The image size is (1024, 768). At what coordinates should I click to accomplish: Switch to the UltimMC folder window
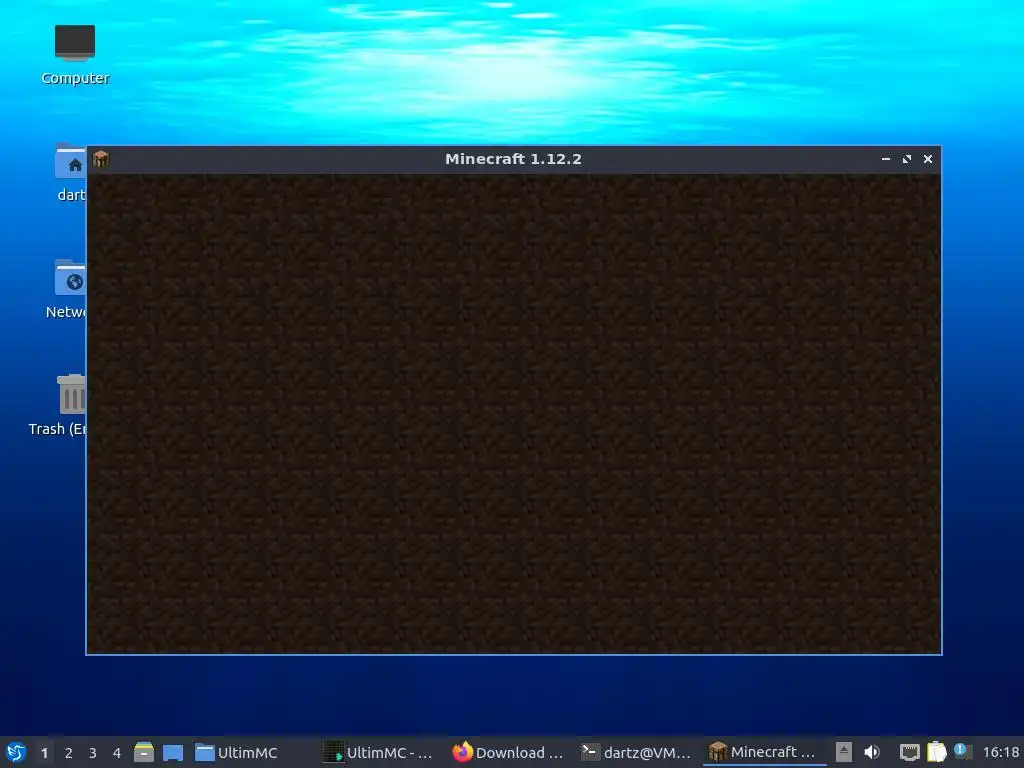pyautogui.click(x=236, y=752)
